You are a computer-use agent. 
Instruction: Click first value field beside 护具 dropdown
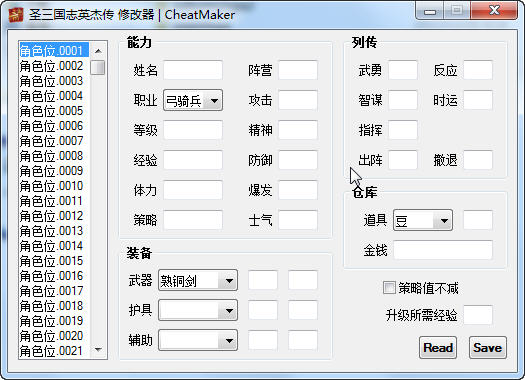[x=263, y=310]
